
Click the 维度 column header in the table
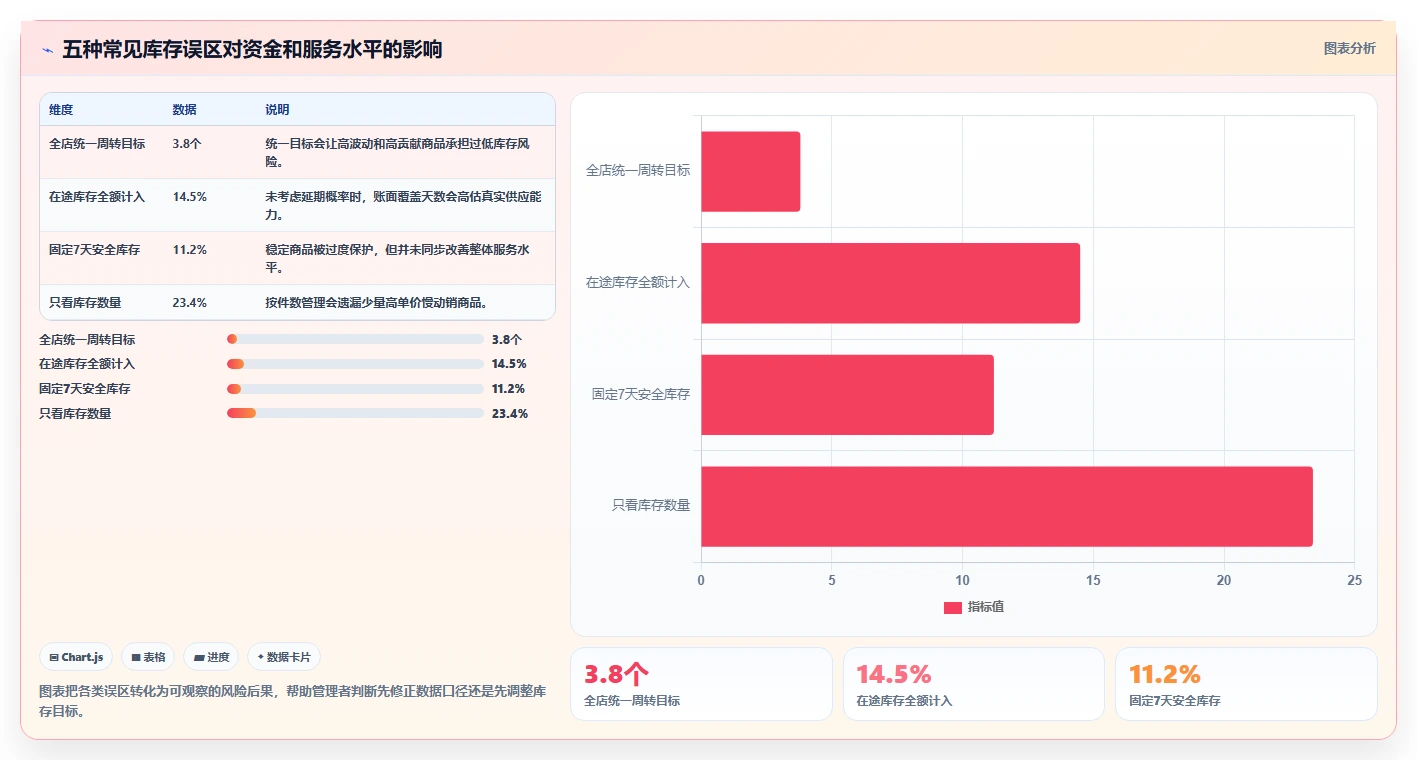click(x=61, y=110)
